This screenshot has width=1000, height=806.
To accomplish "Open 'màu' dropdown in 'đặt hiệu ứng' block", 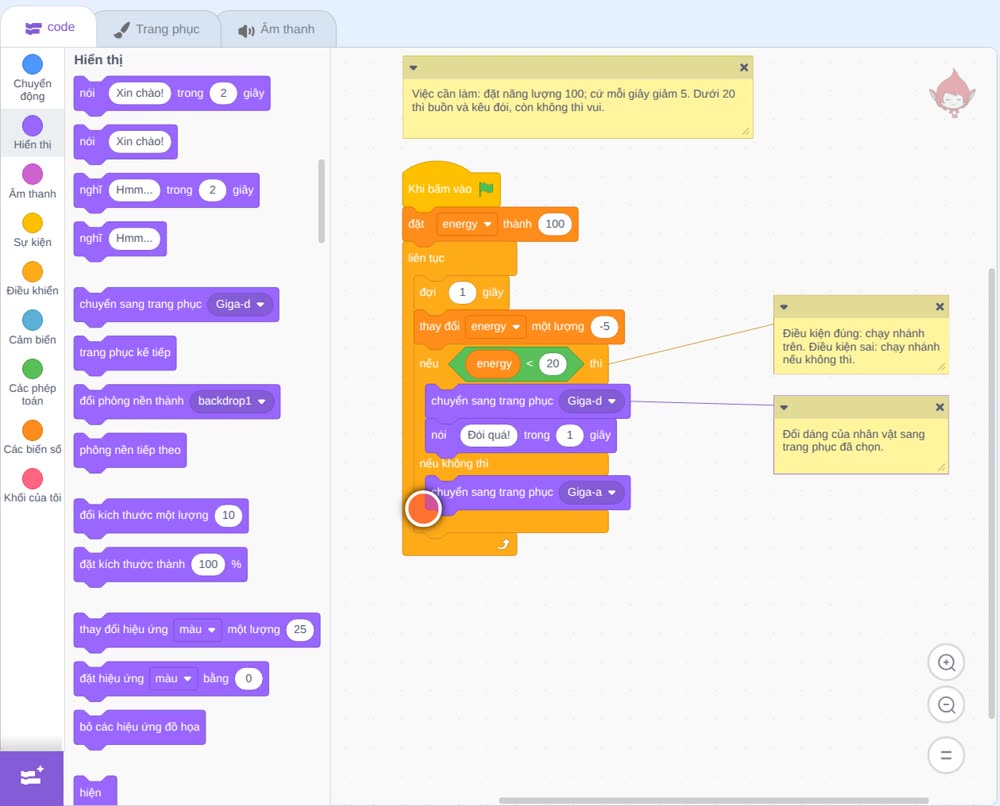I will click(x=173, y=678).
